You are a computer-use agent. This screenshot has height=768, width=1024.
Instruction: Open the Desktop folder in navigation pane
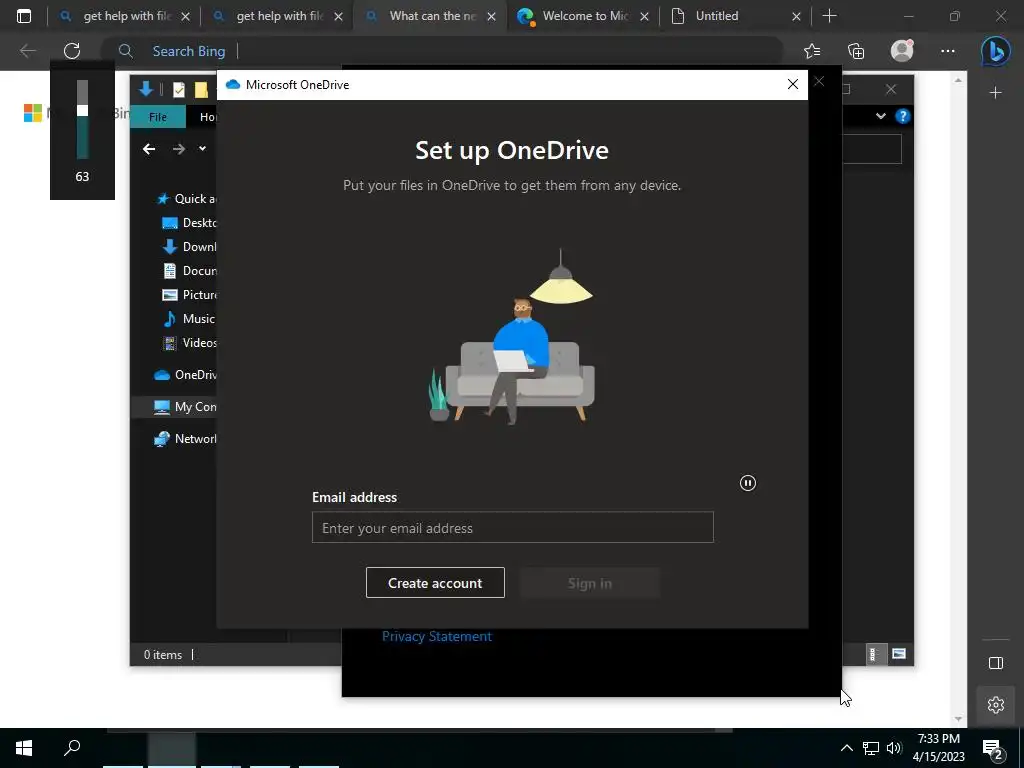[189, 223]
